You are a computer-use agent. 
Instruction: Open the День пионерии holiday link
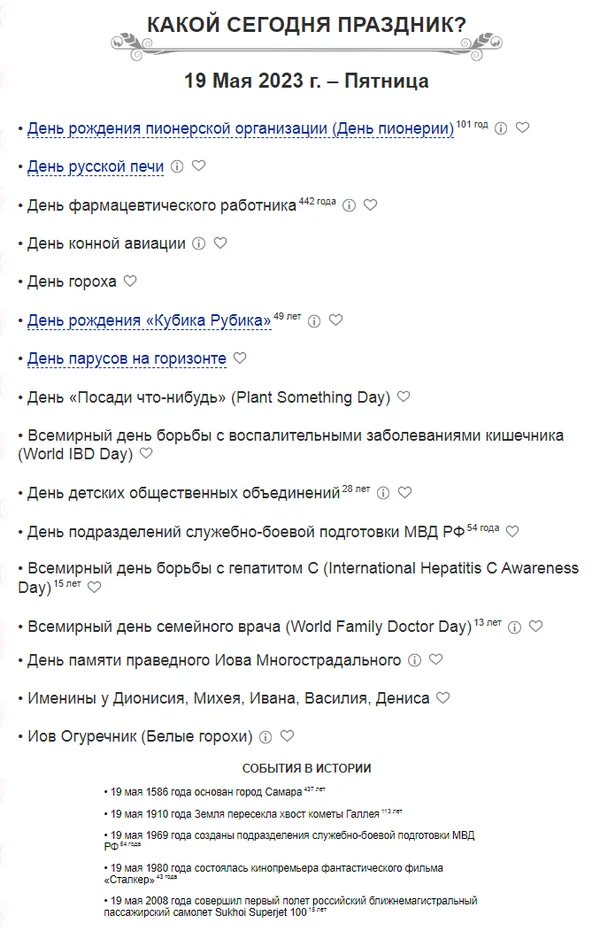[x=240, y=129]
